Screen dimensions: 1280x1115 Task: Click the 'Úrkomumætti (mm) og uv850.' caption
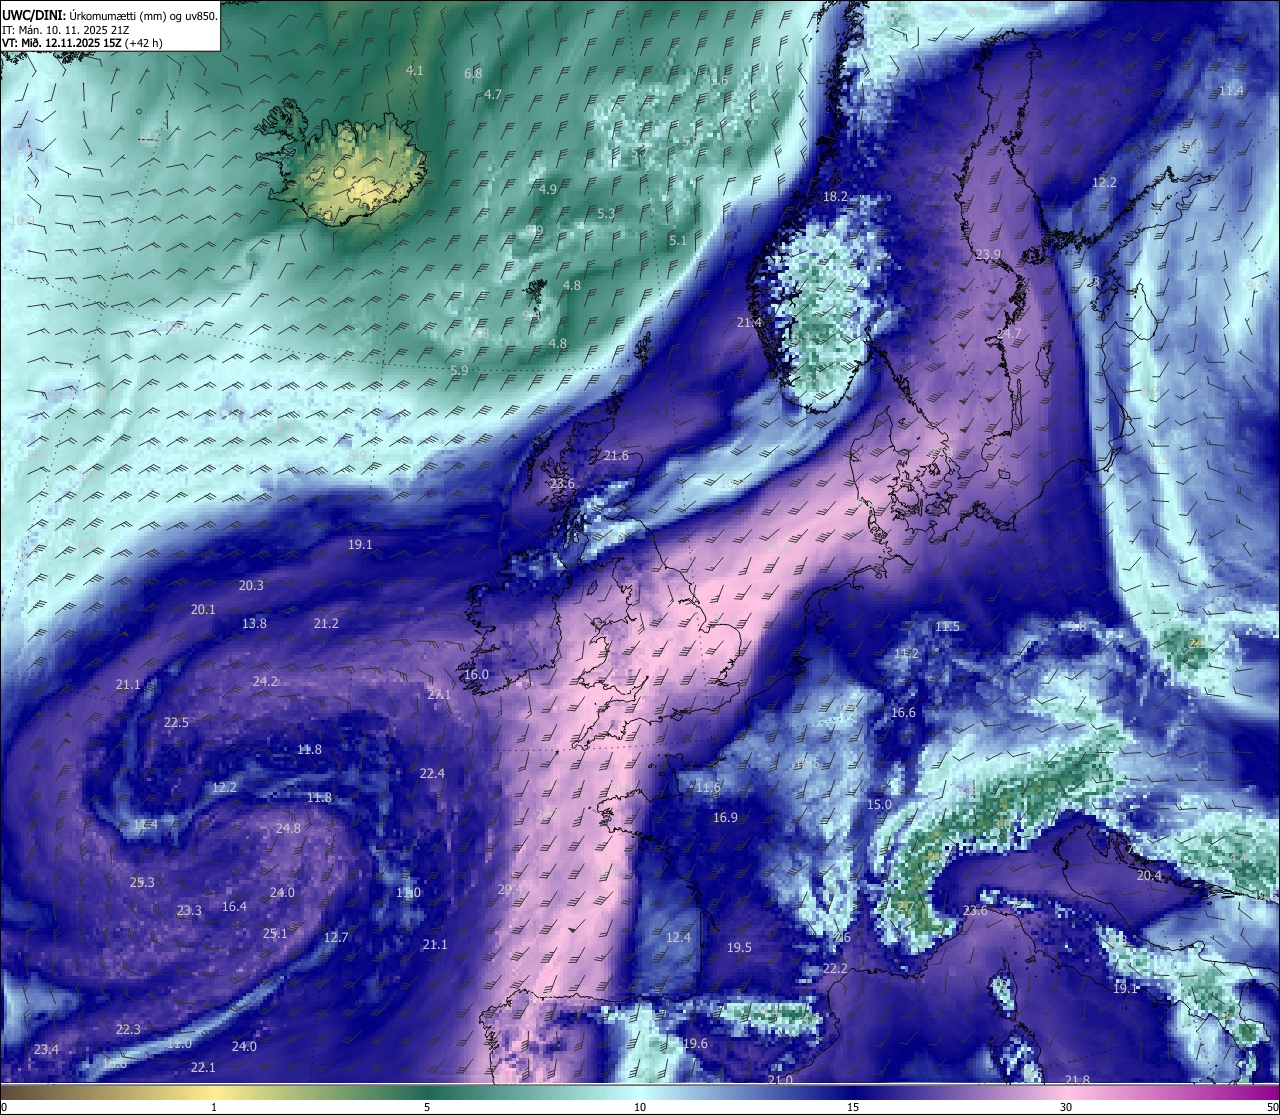pos(144,15)
